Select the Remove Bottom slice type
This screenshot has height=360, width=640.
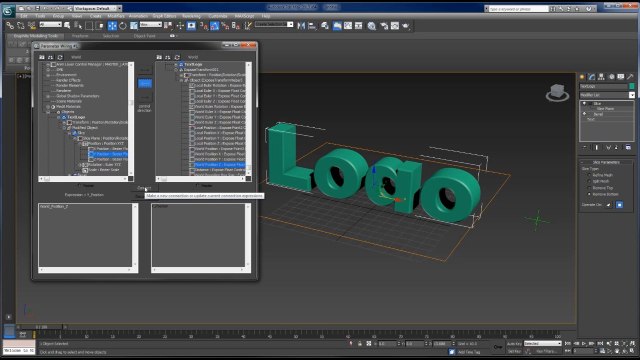(x=589, y=194)
